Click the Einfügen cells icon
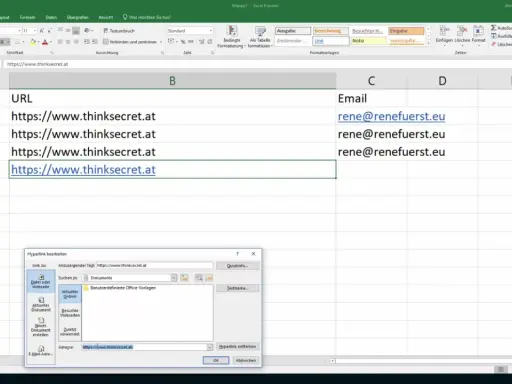This screenshot has width=512, height=384. 444,34
